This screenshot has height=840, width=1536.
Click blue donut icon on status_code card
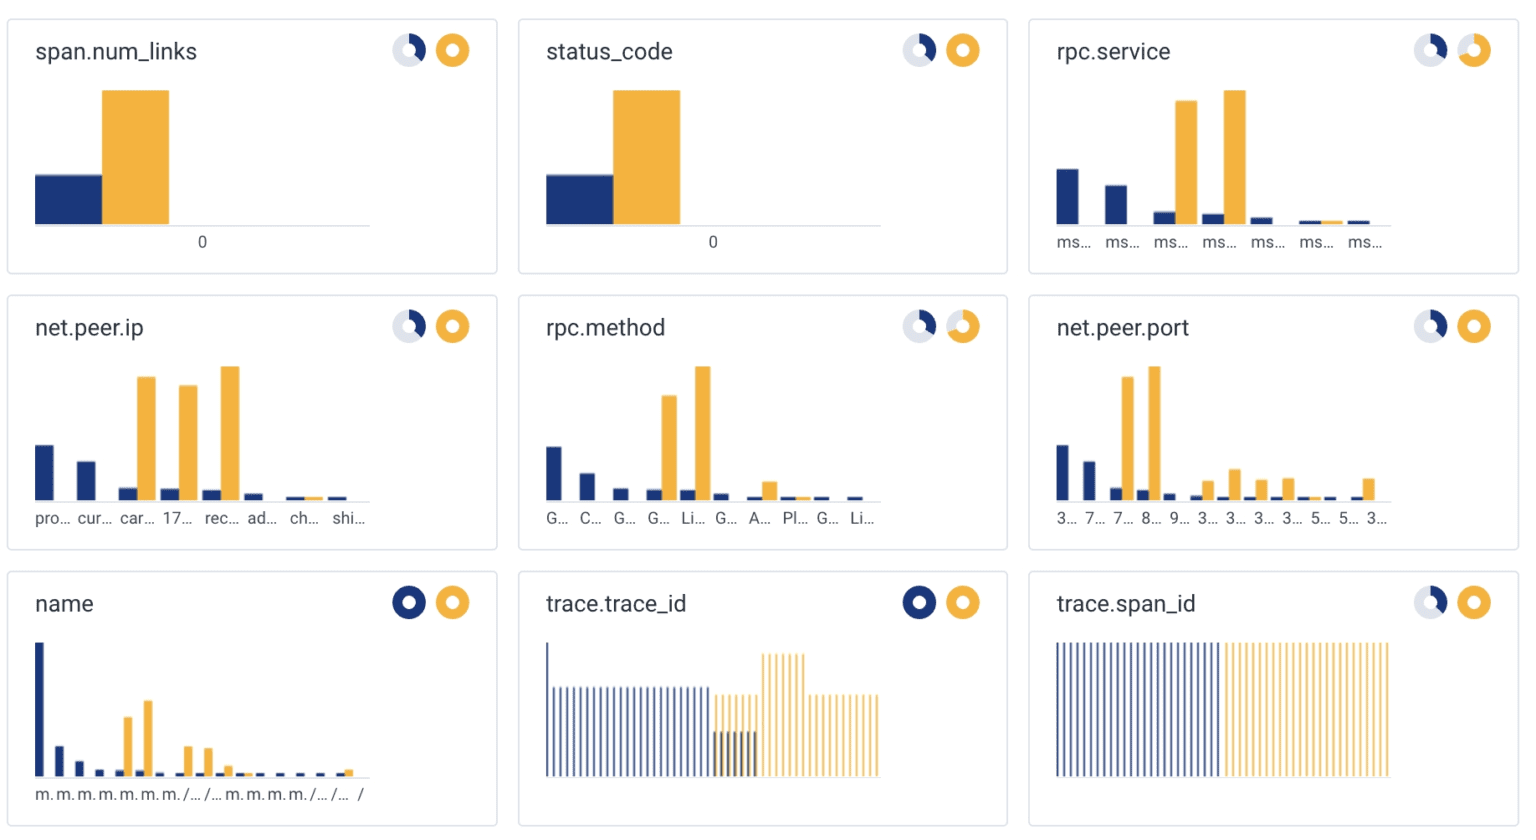(920, 50)
